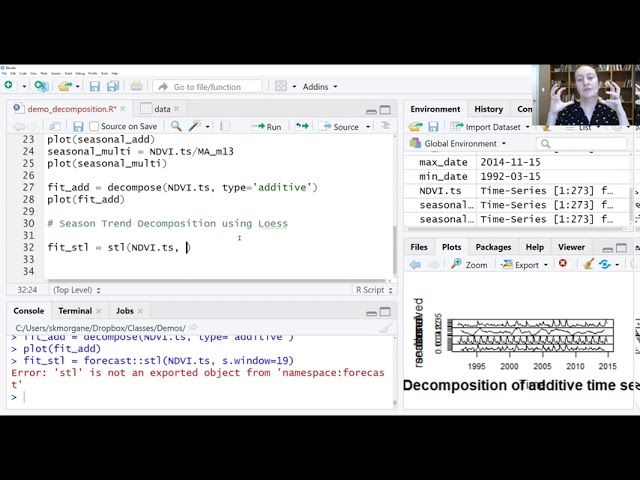Viewport: 640px width, 480px height.
Task: Click the New File green plus icon
Action: (9, 86)
